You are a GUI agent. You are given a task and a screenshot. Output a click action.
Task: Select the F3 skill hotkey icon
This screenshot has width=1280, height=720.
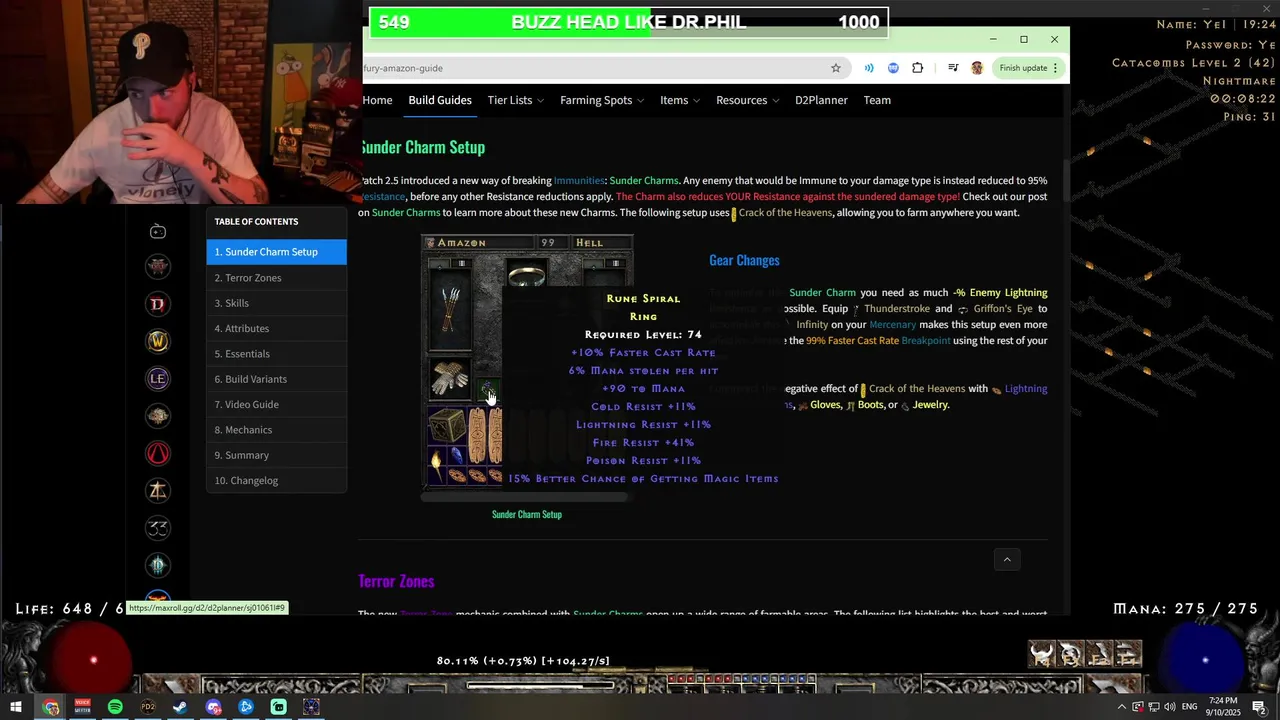[x=1070, y=654]
